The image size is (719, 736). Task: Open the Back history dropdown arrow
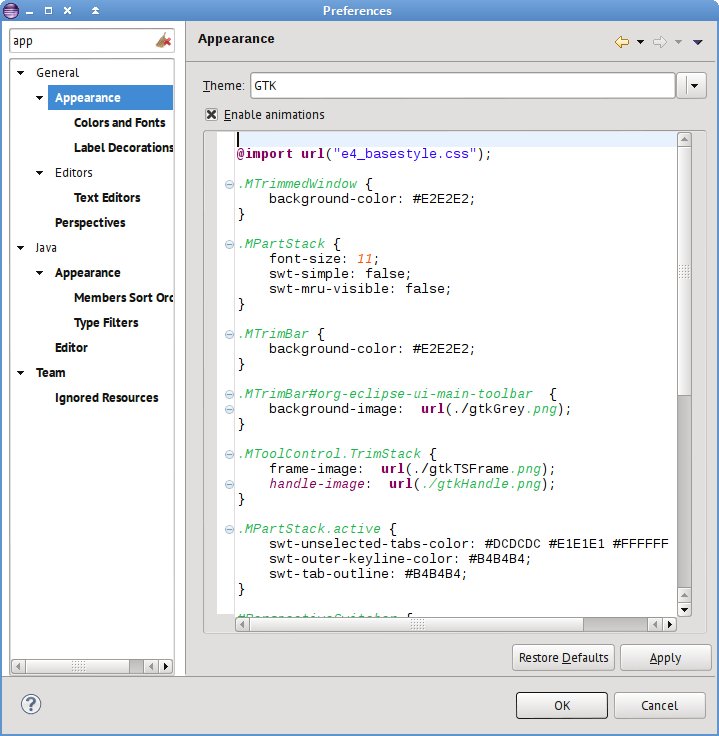(x=640, y=42)
